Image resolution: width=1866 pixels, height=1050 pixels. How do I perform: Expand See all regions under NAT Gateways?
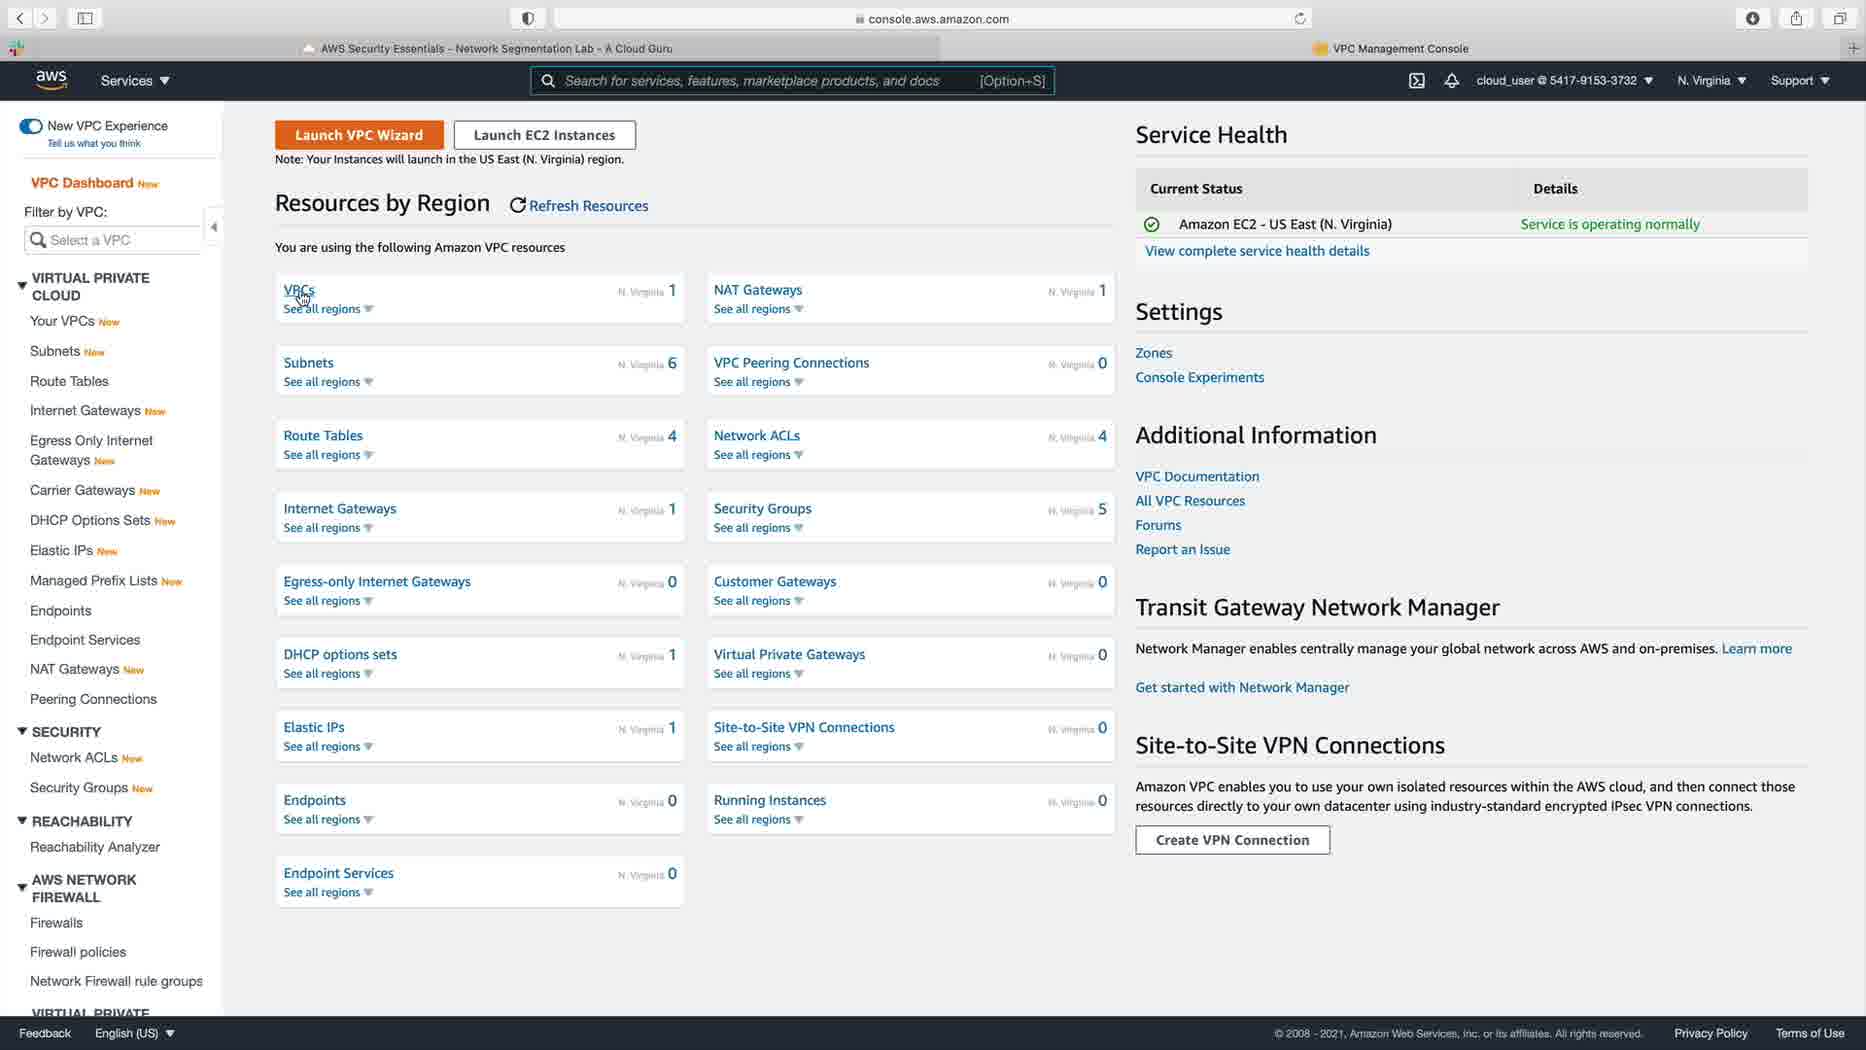(758, 309)
